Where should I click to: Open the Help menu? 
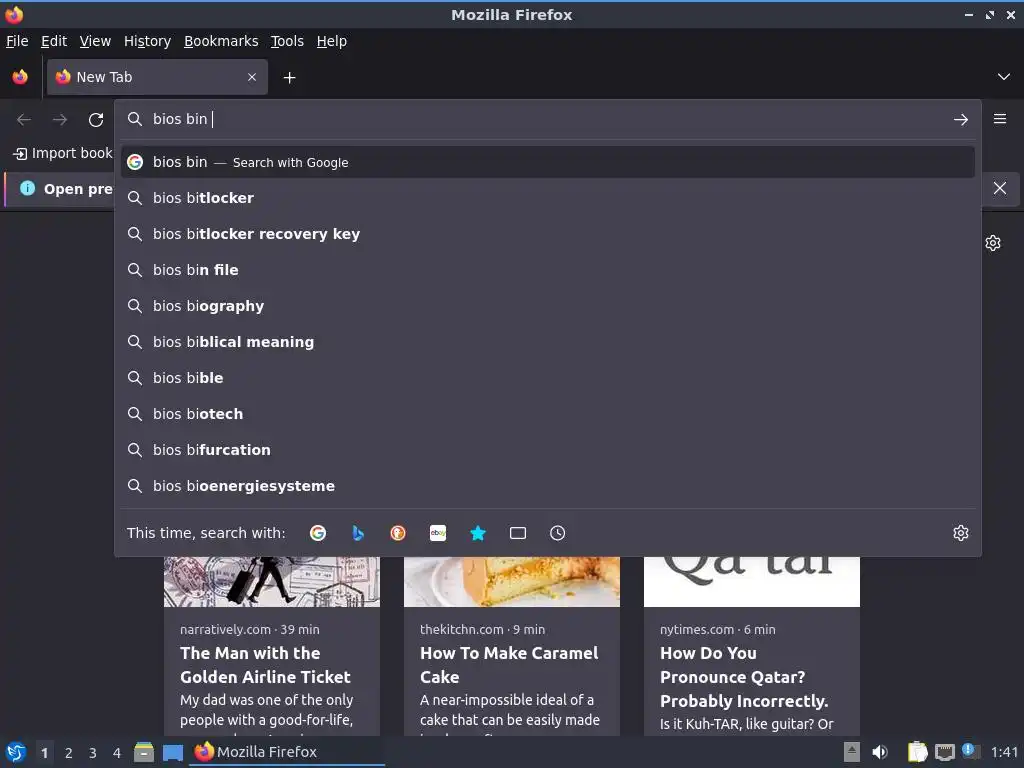tap(332, 41)
